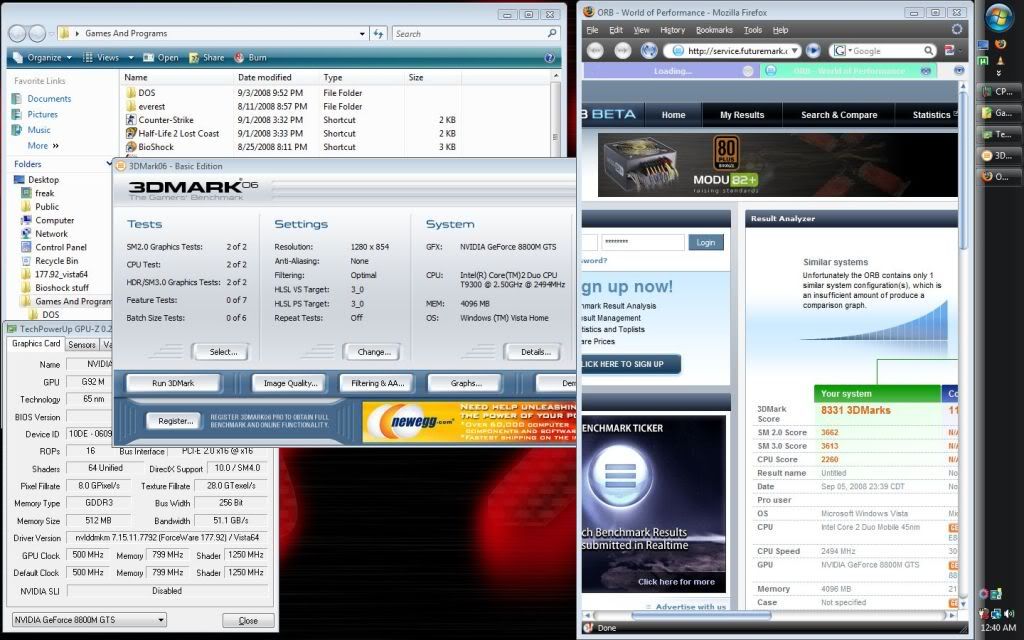Click the Windows Start orb
The height and width of the screenshot is (640, 1024).
pos(999,18)
